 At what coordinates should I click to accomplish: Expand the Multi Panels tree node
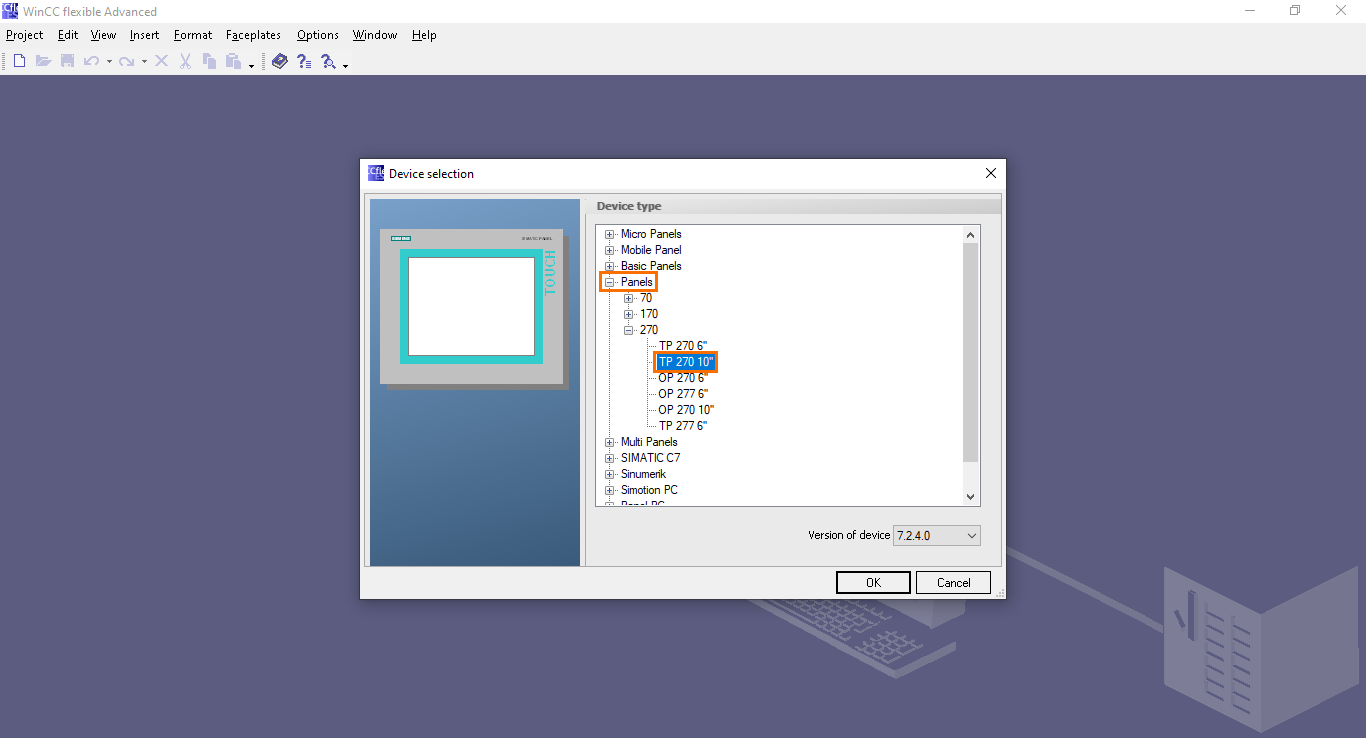coord(610,442)
